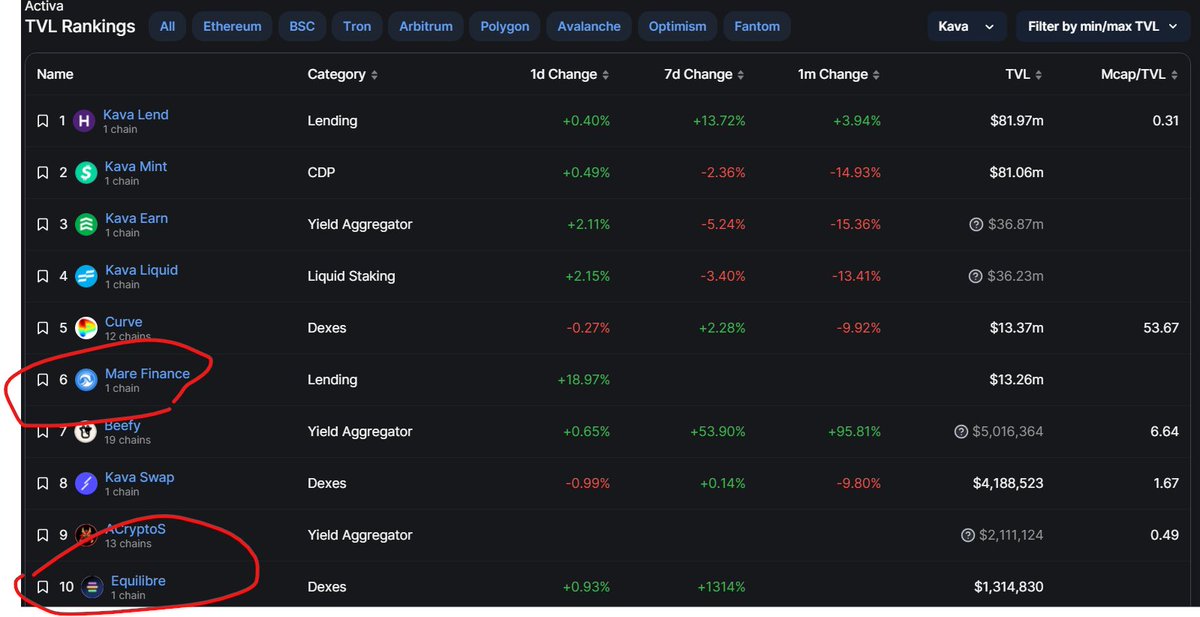Screen dimensions: 1200x617
Task: Click the question mark beside Beefy TVL
Action: tap(962, 432)
